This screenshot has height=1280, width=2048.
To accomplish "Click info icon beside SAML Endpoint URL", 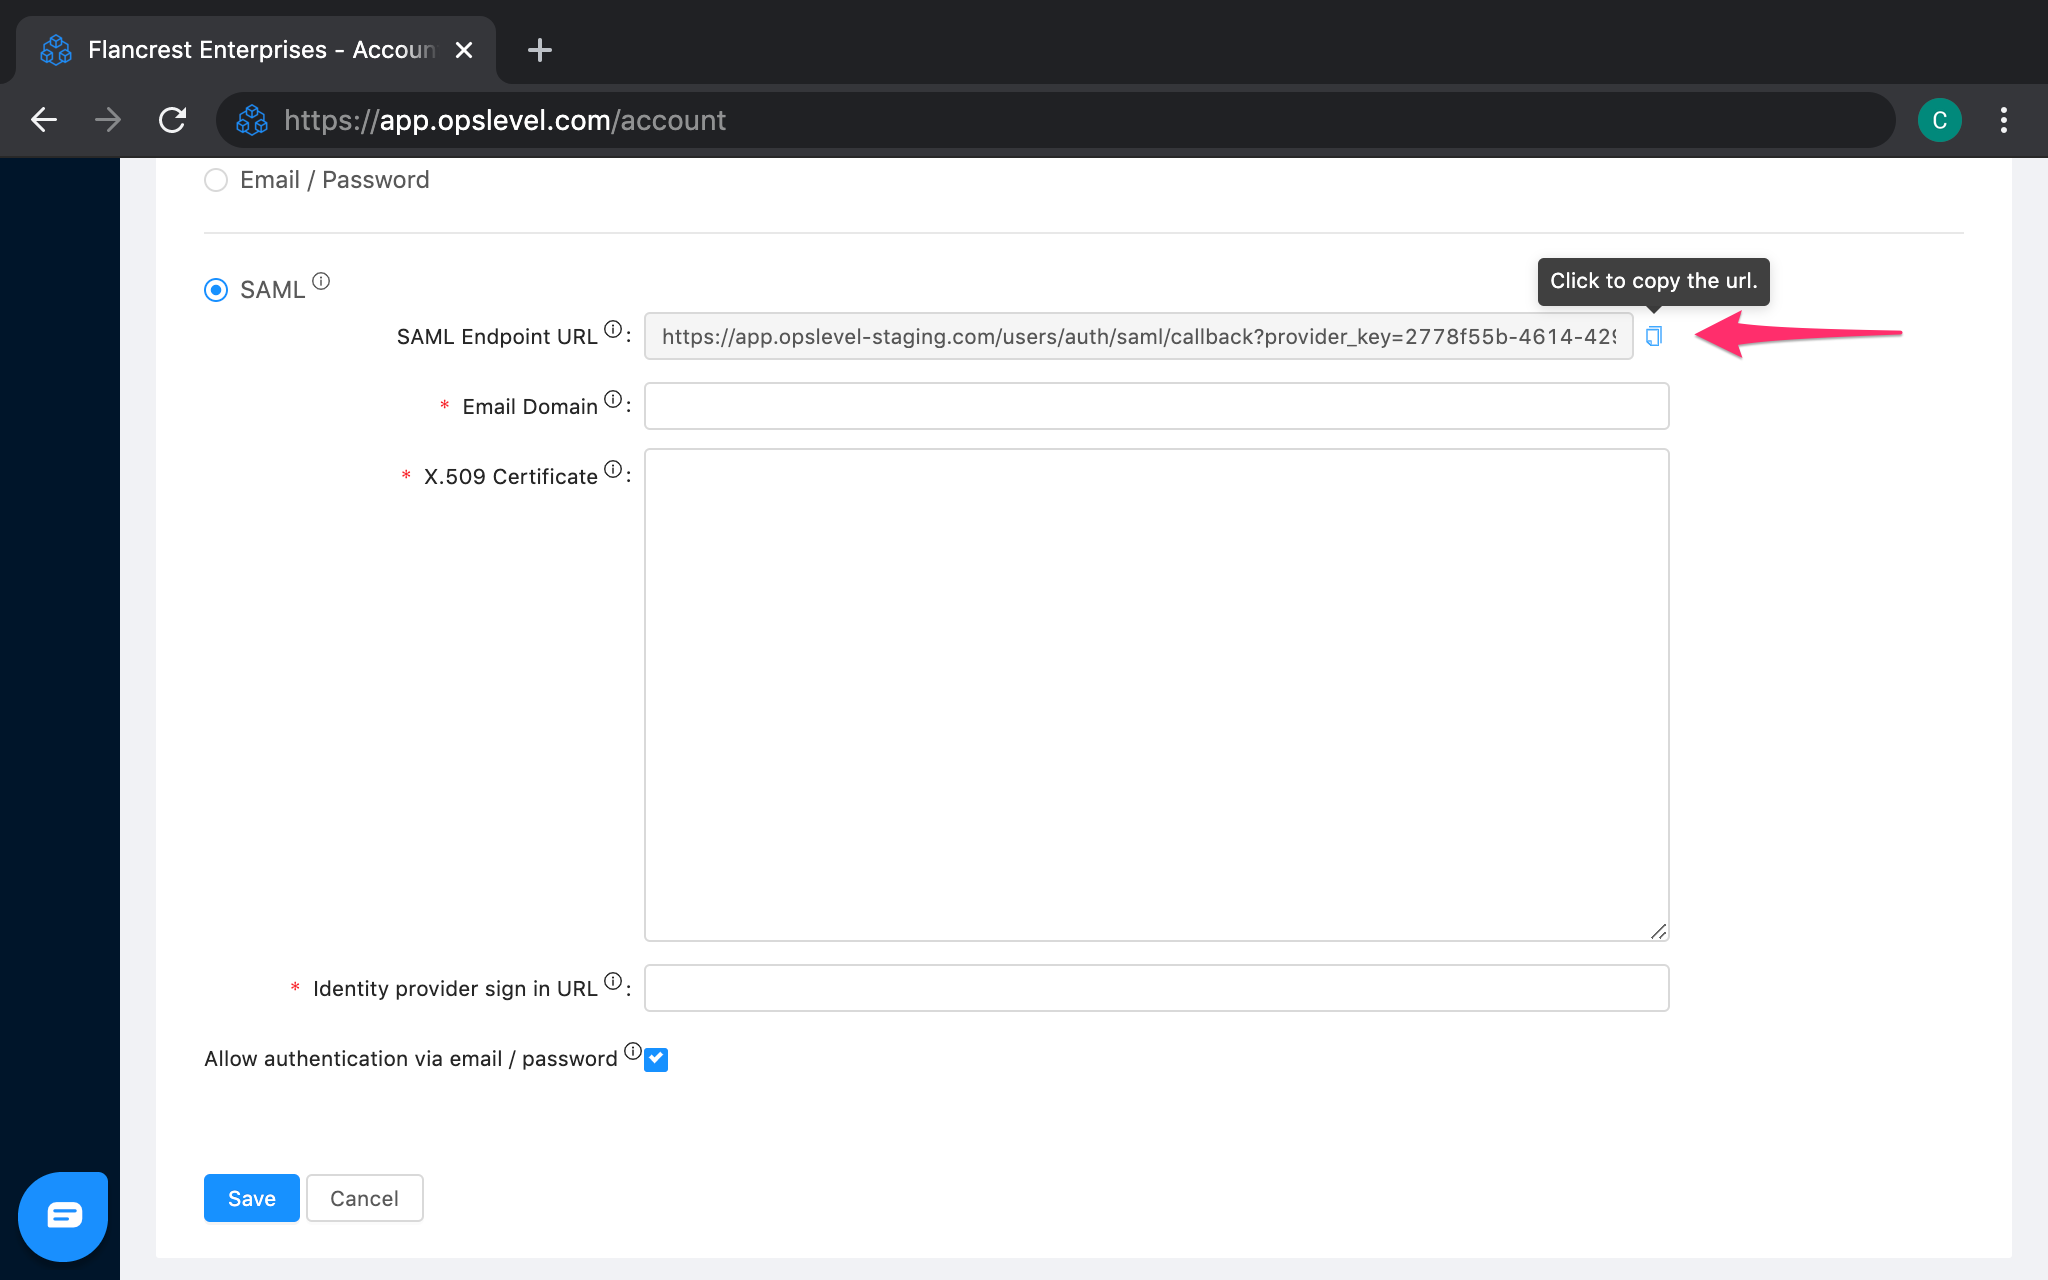I will 613,329.
